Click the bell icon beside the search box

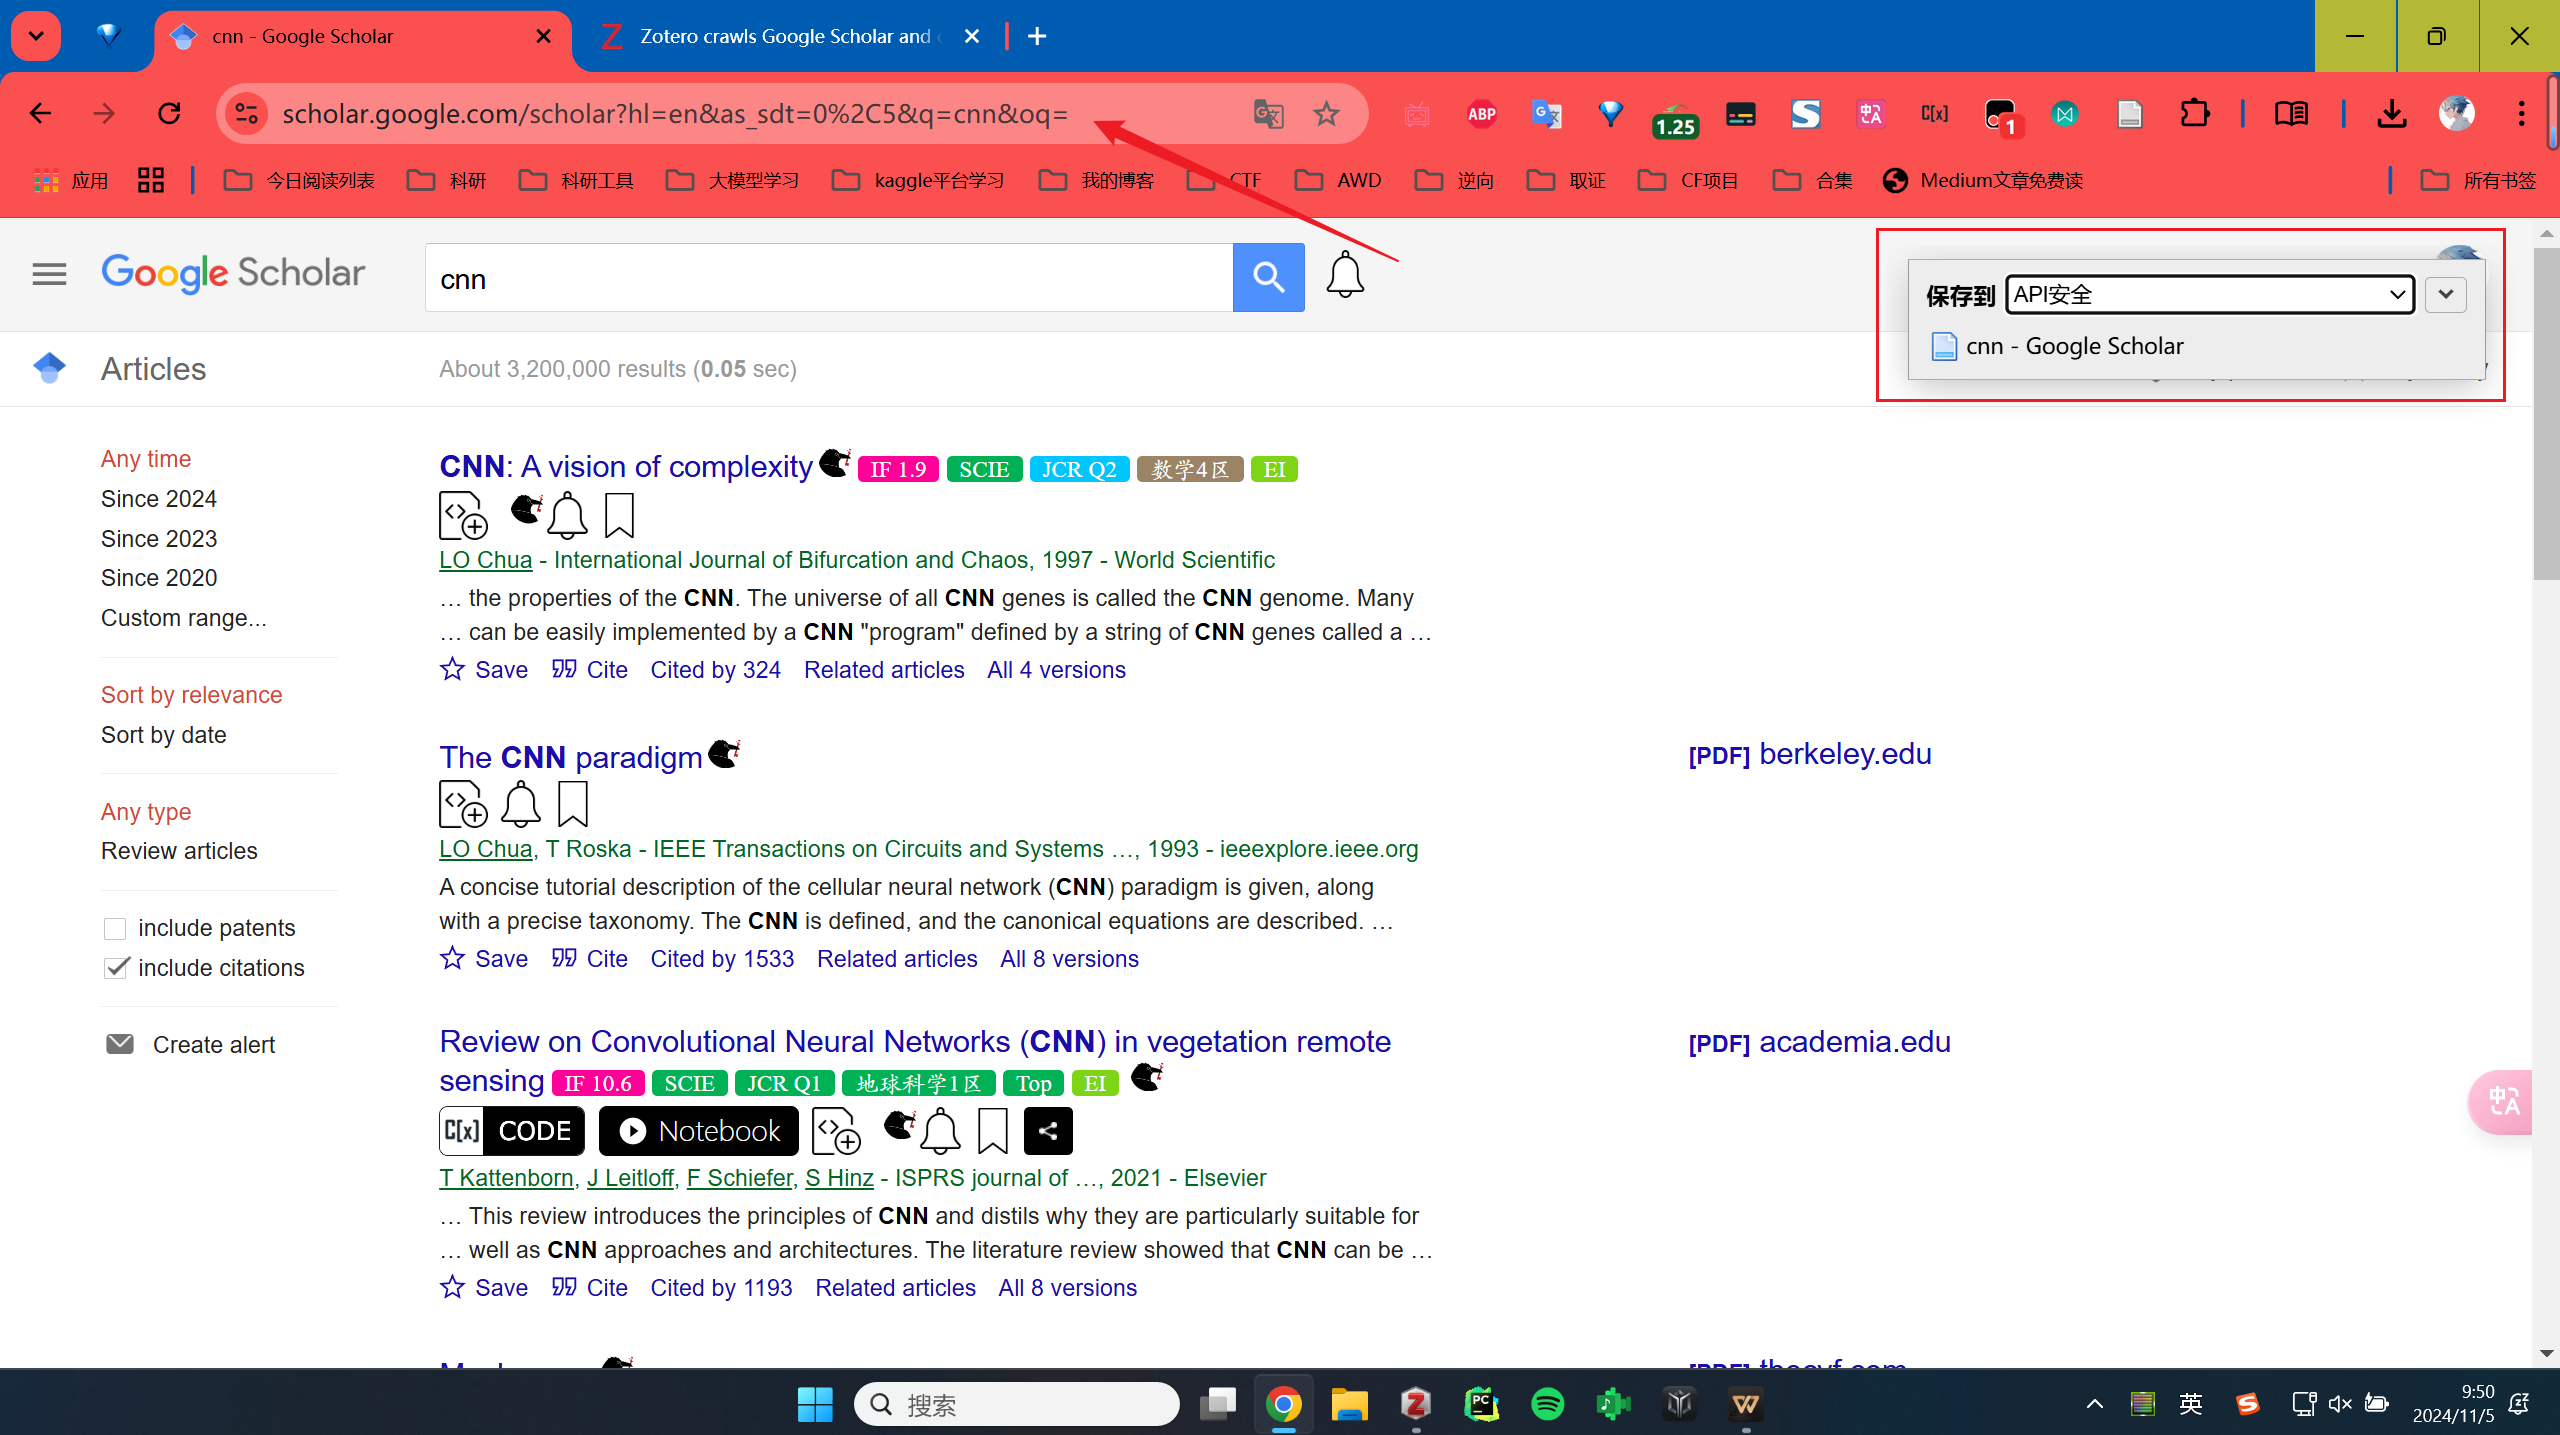click(1345, 275)
